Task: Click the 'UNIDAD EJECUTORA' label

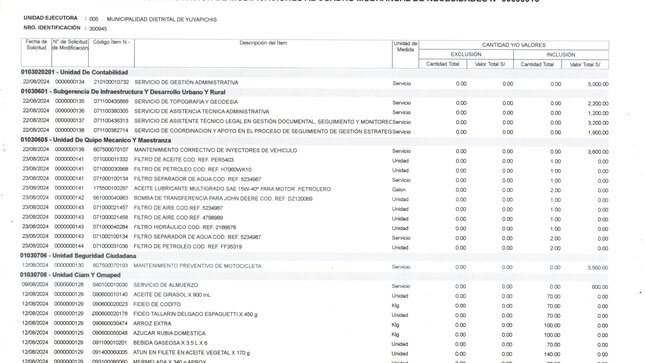Action: click(50, 18)
